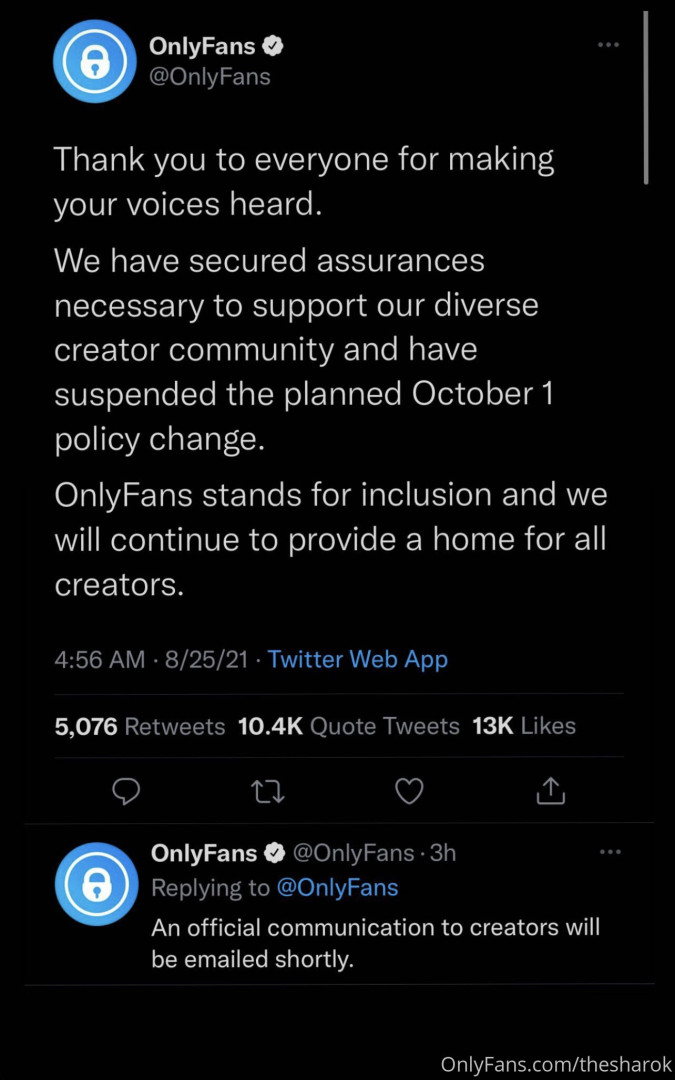Viewport: 675px width, 1080px height.
Task: View the 10.4K Quote Tweets
Action: point(349,726)
